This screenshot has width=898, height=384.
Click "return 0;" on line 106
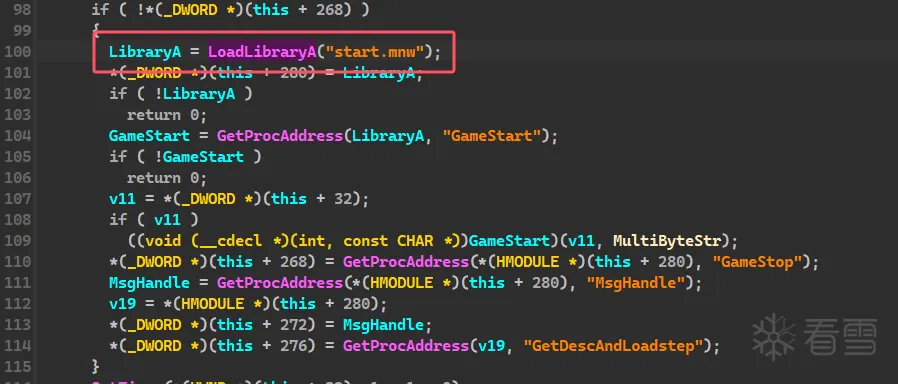tap(167, 178)
